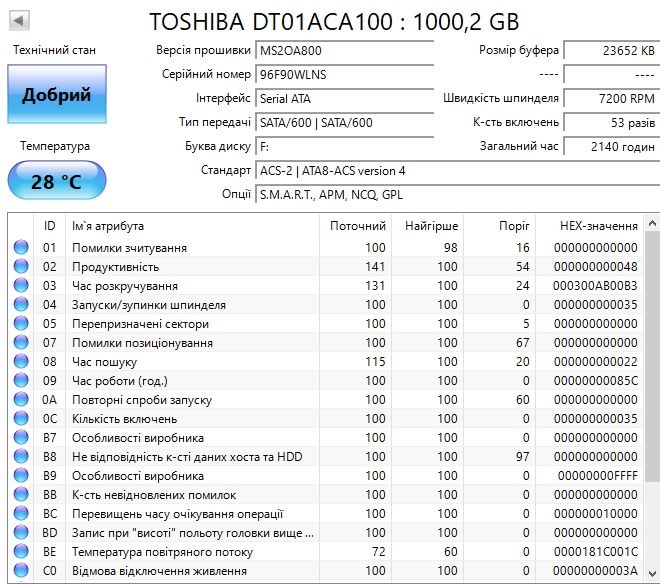Click status orb for attribute B8
660x584 pixels.
click(x=21, y=456)
